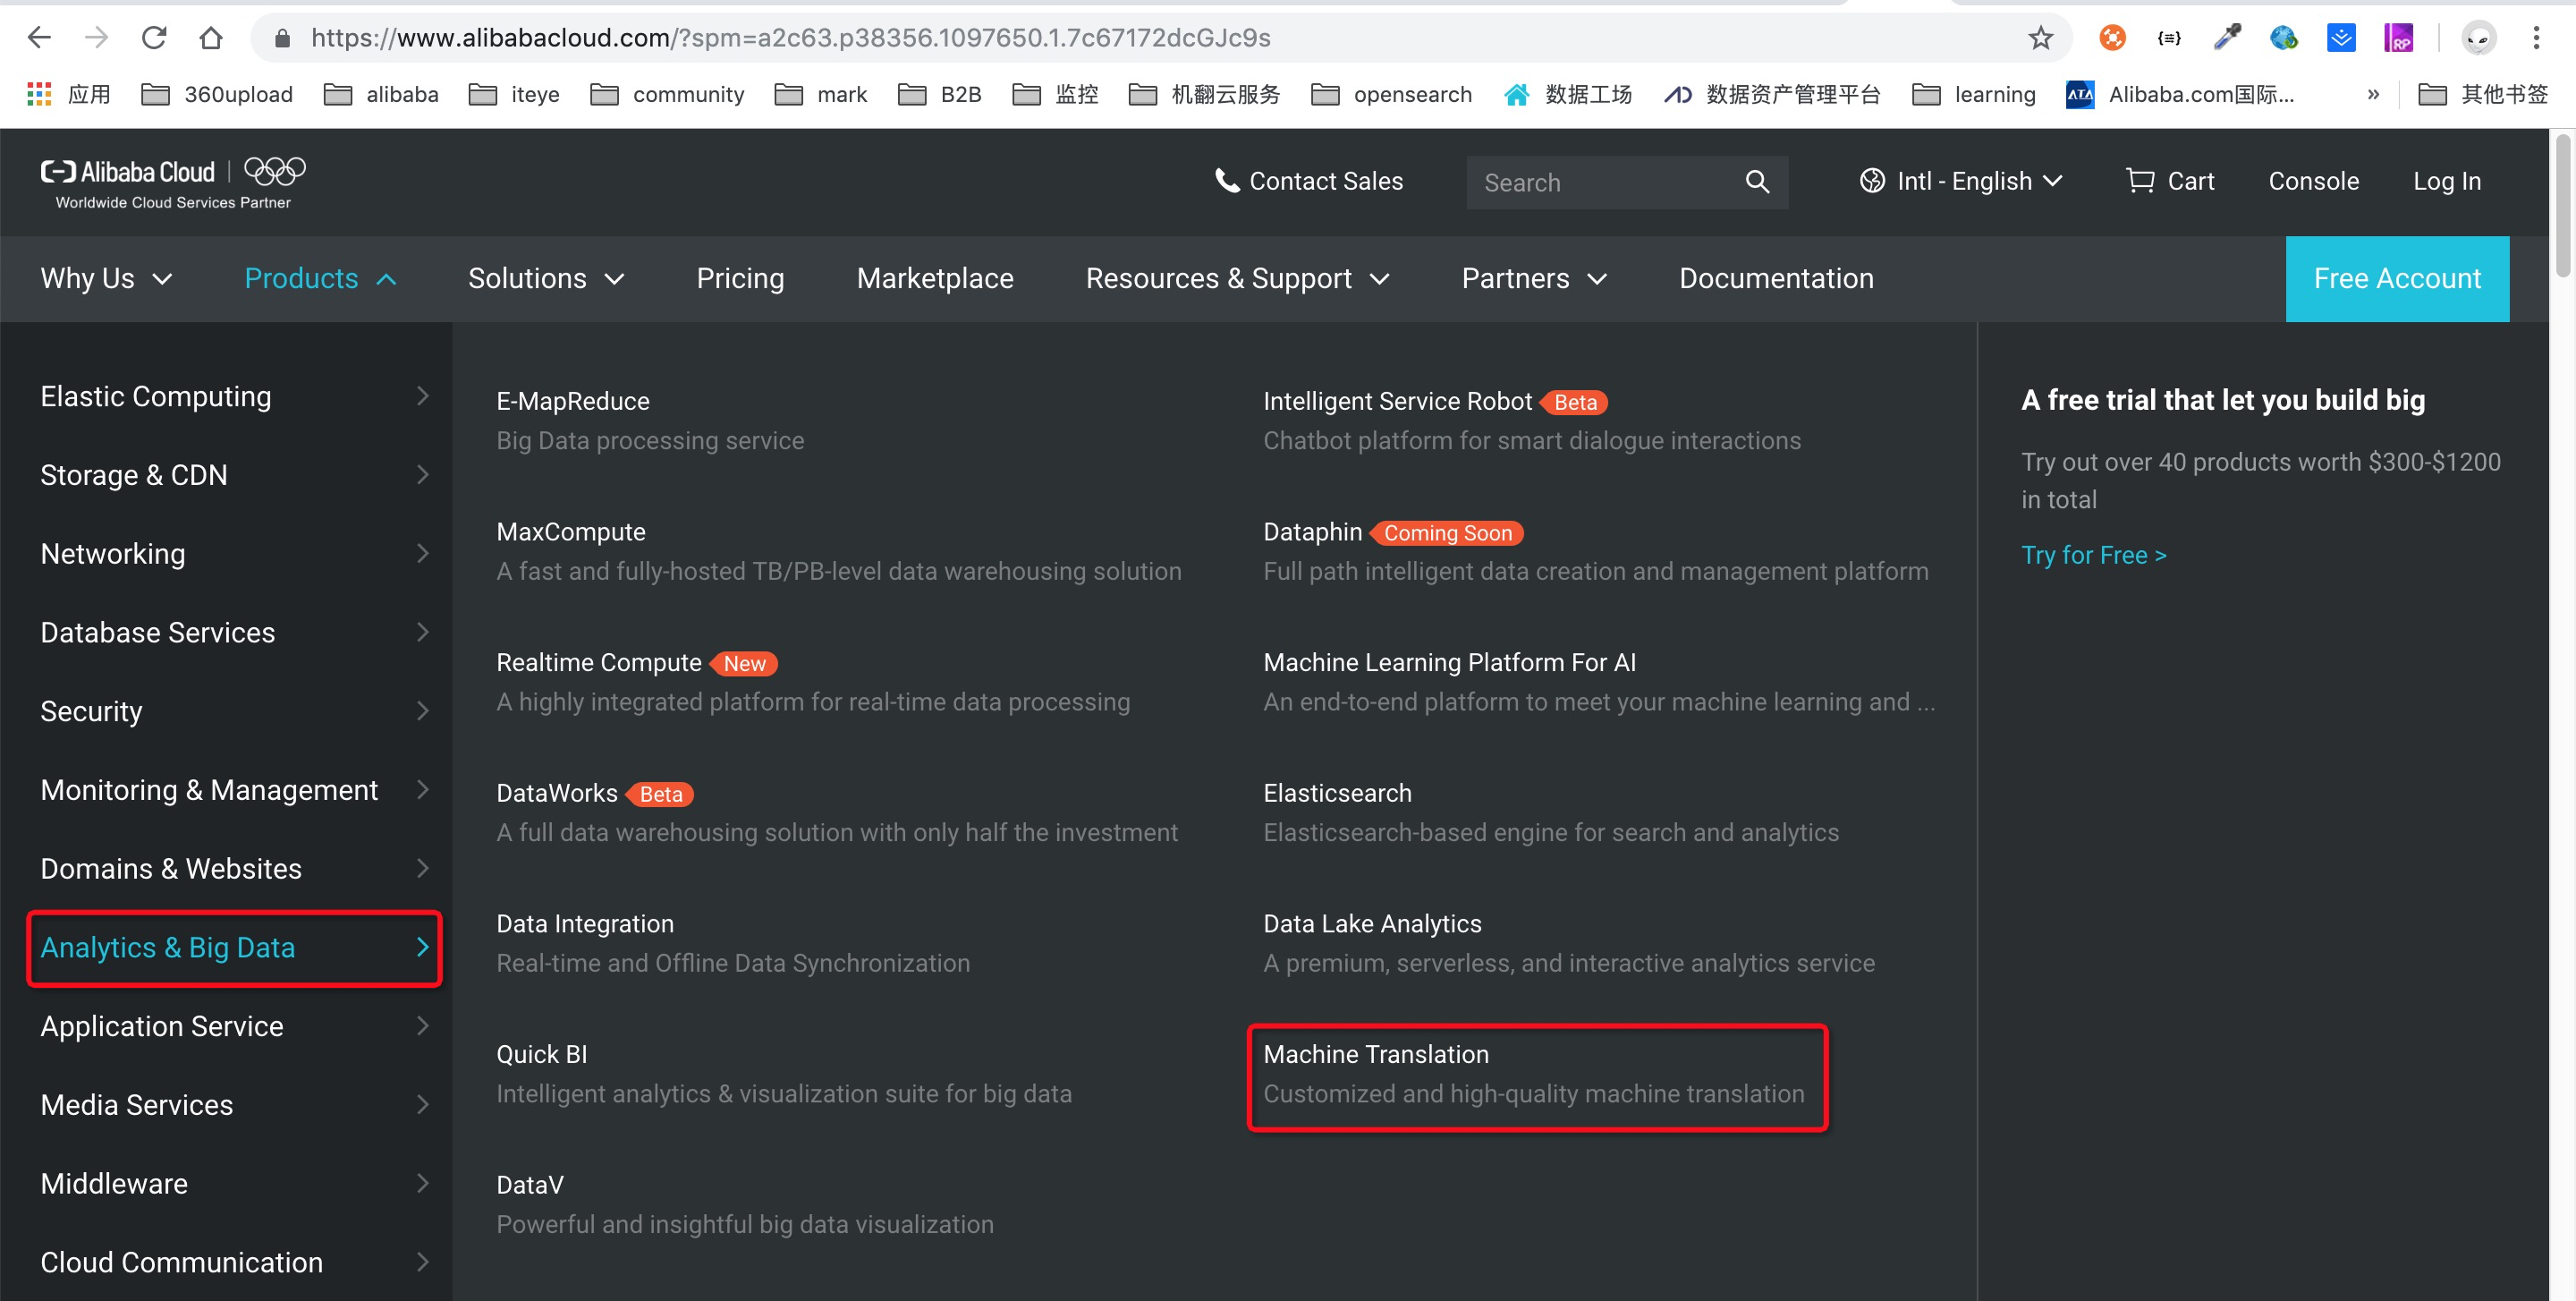Open the learning bookmark folder
This screenshot has height=1301, width=2576.
(x=1973, y=94)
